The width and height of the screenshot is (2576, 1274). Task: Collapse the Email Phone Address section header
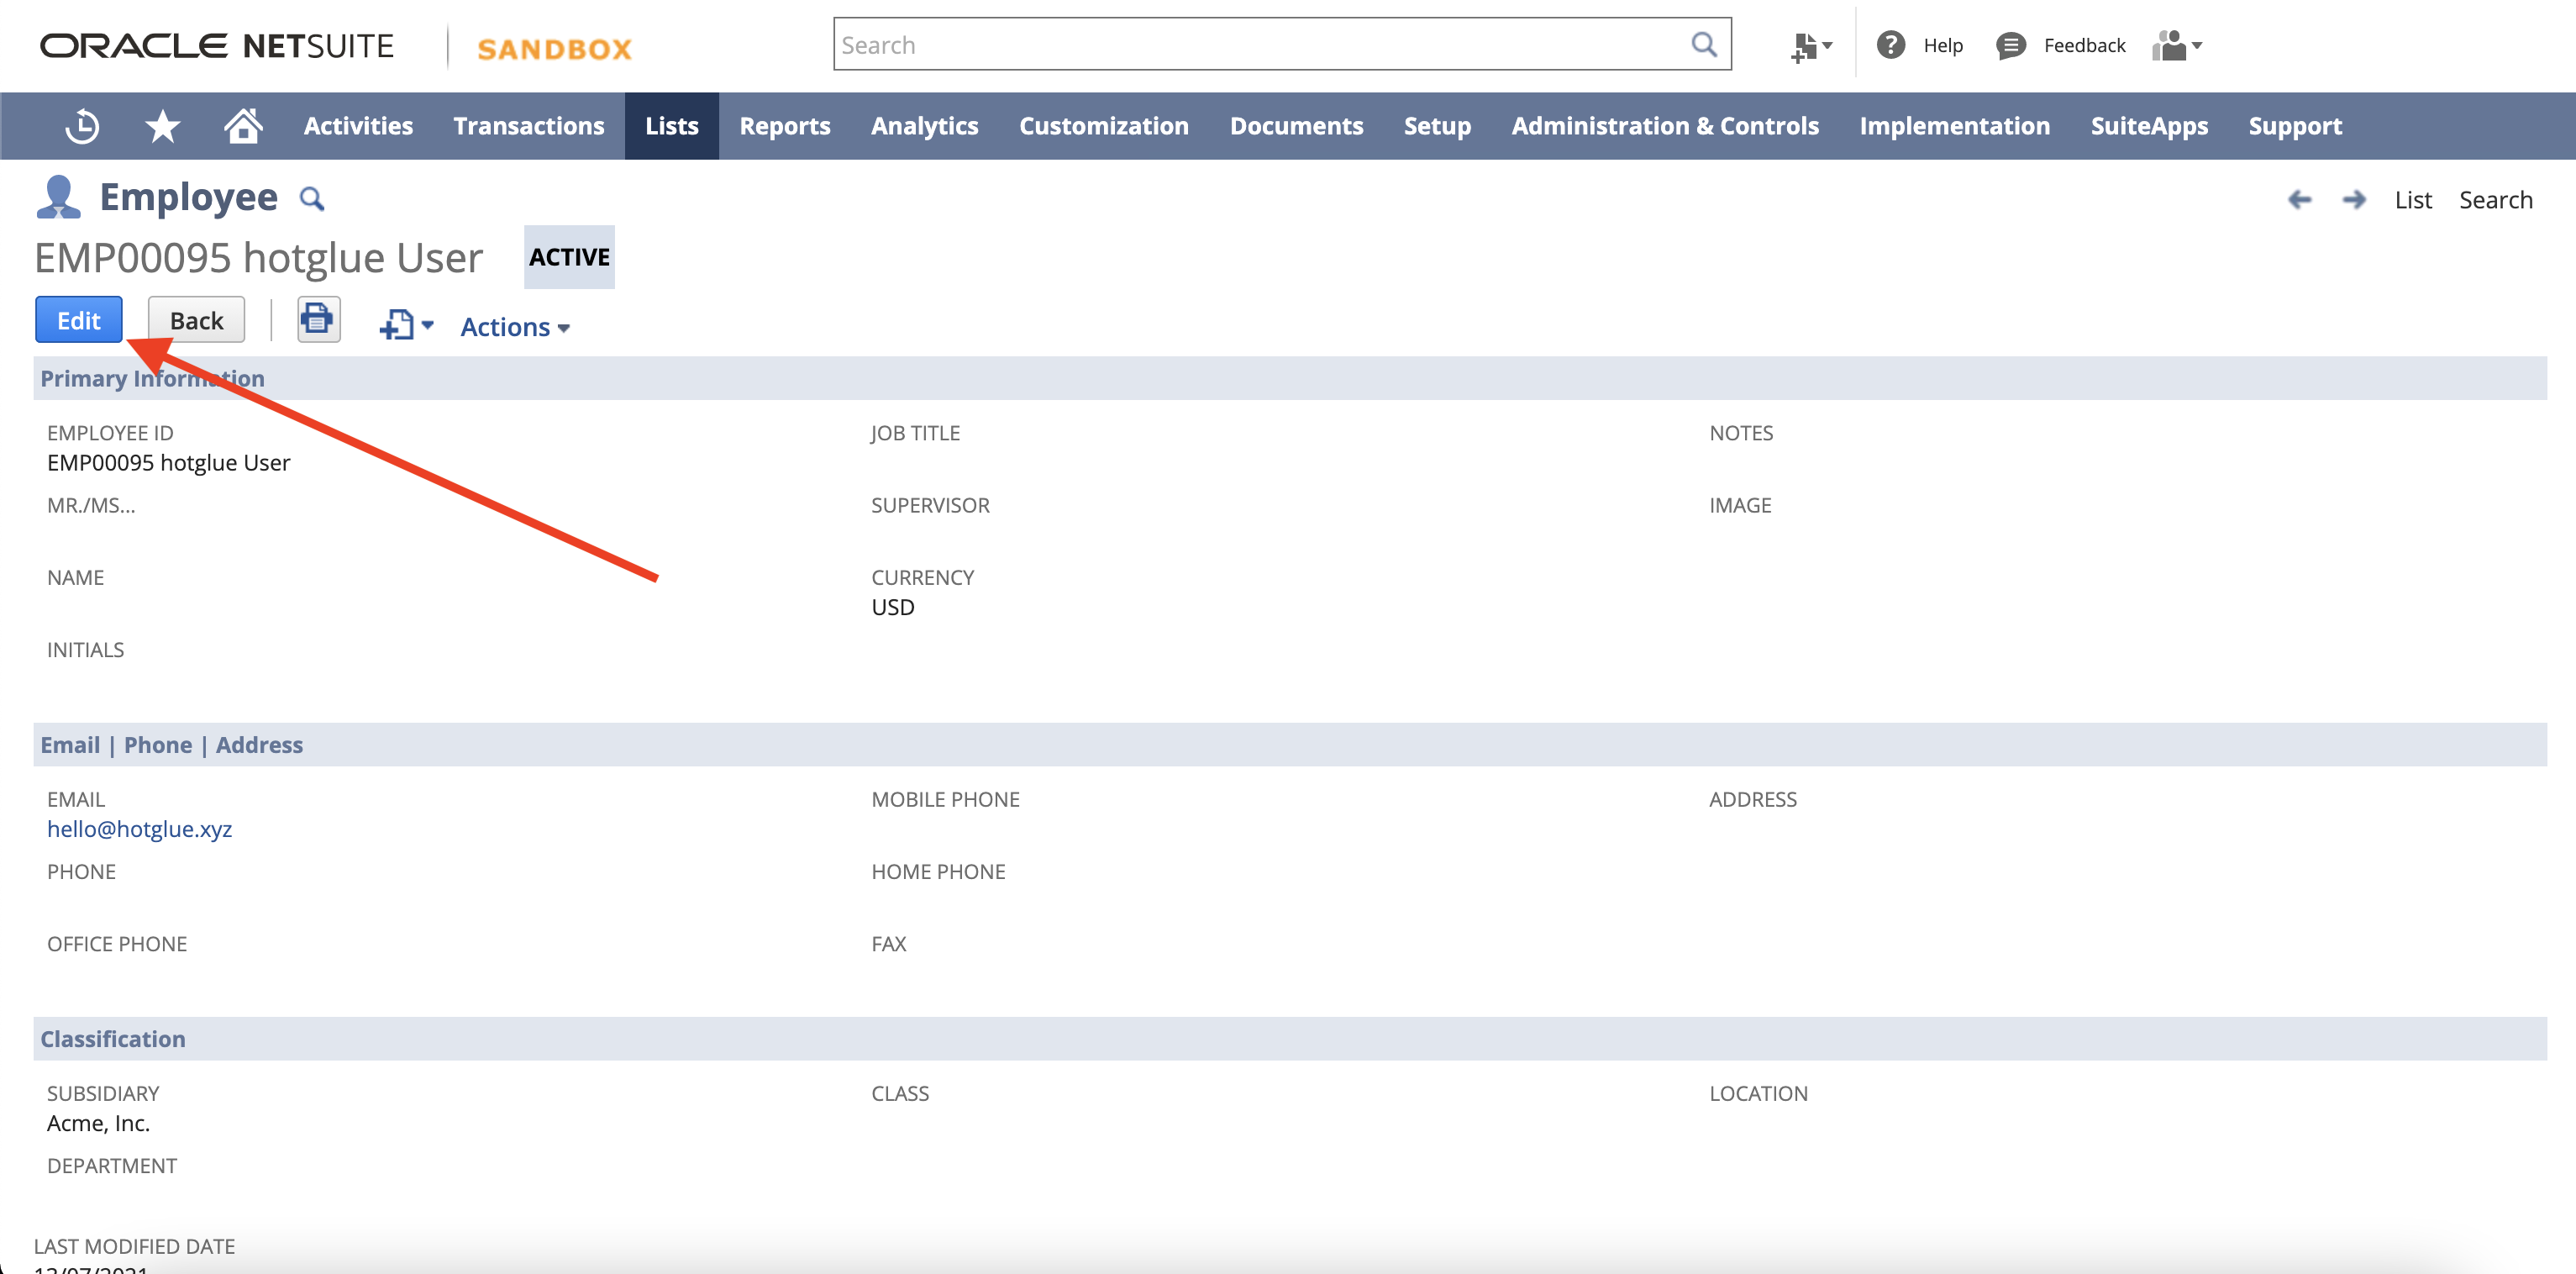(1290, 745)
